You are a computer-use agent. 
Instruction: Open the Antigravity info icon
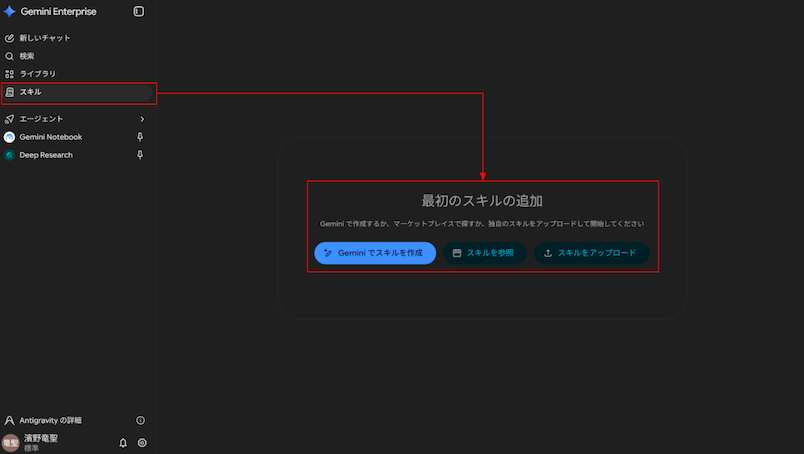pyautogui.click(x=140, y=420)
